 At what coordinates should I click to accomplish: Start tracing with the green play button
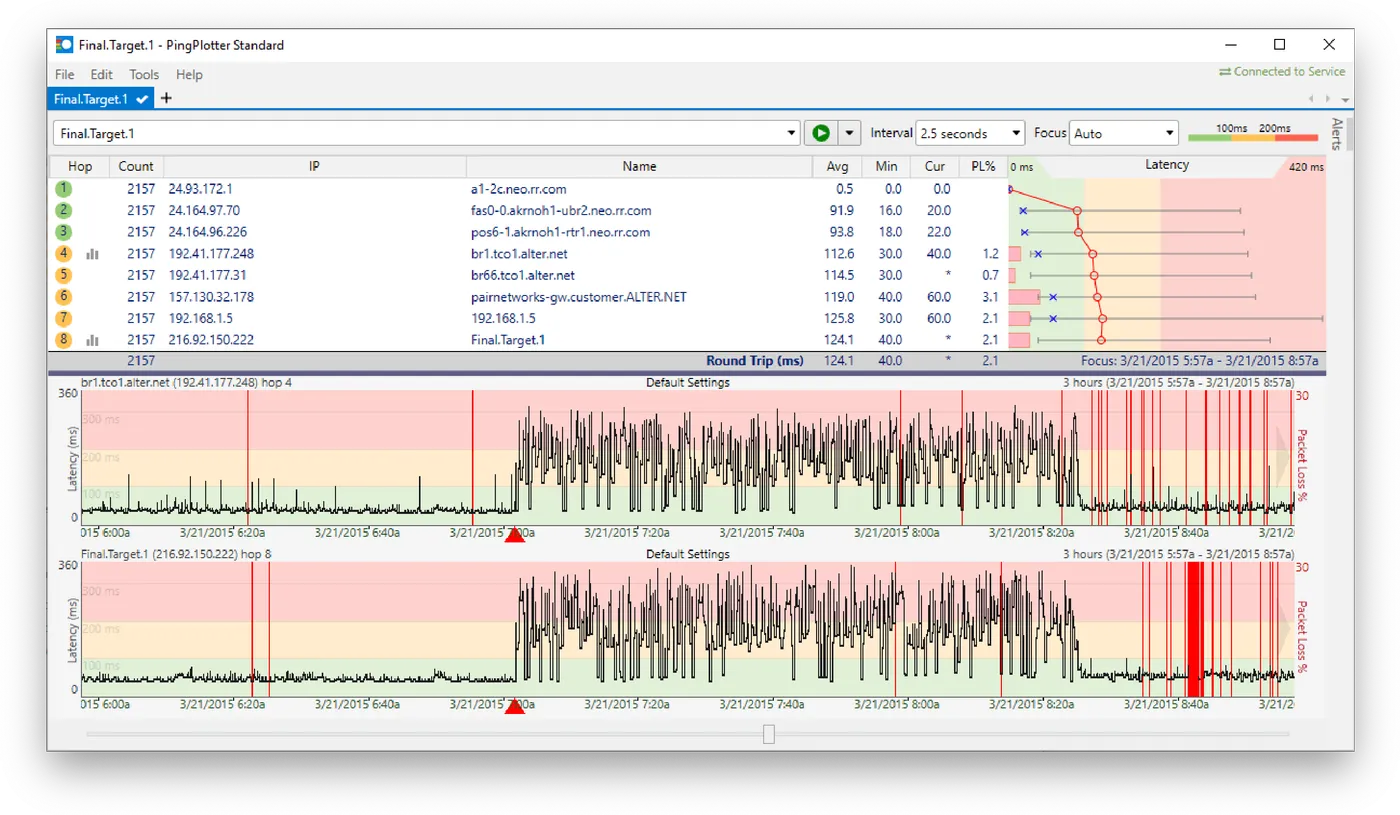click(x=821, y=133)
